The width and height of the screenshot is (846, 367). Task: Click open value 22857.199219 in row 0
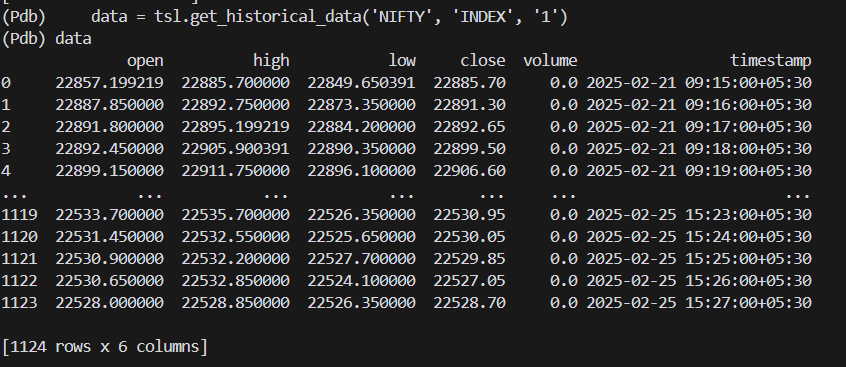click(x=110, y=83)
